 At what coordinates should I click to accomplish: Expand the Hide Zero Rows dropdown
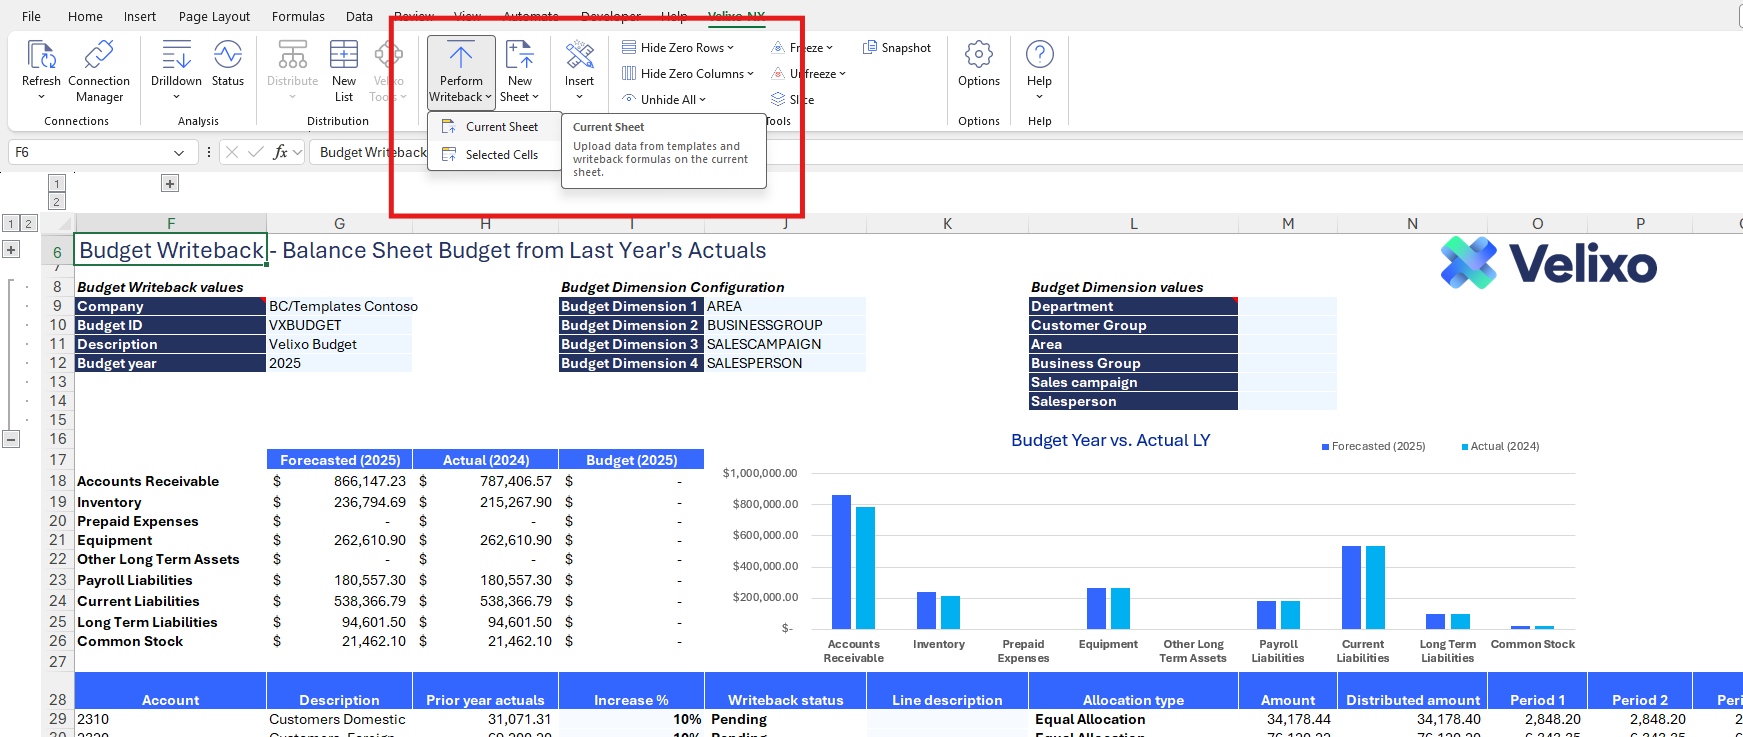coord(731,48)
